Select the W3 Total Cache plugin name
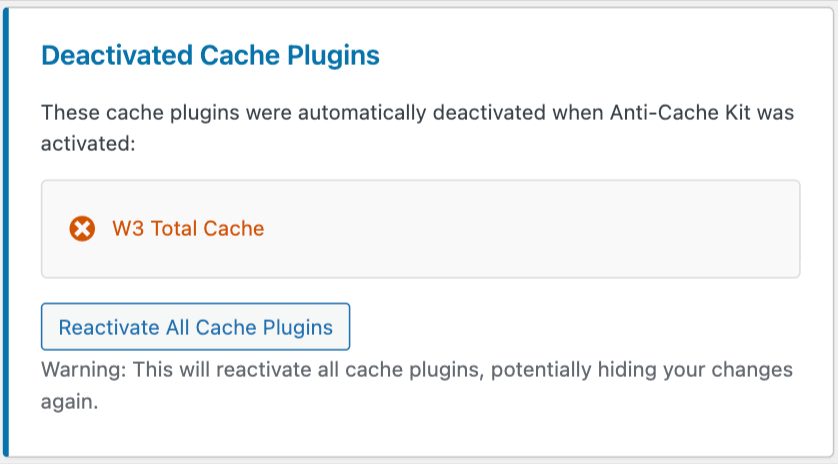This screenshot has height=464, width=838. tap(188, 229)
